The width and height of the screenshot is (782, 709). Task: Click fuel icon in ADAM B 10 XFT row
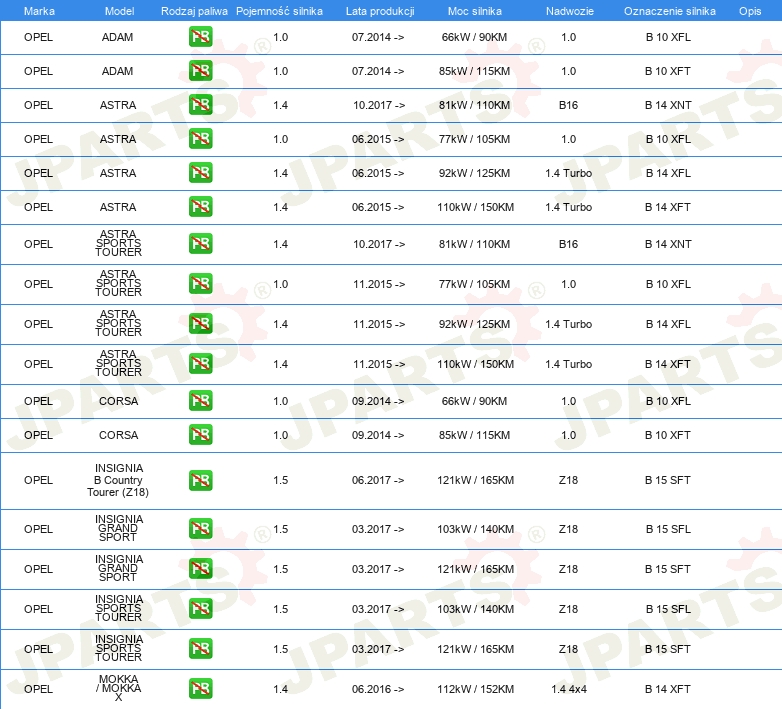[200, 71]
